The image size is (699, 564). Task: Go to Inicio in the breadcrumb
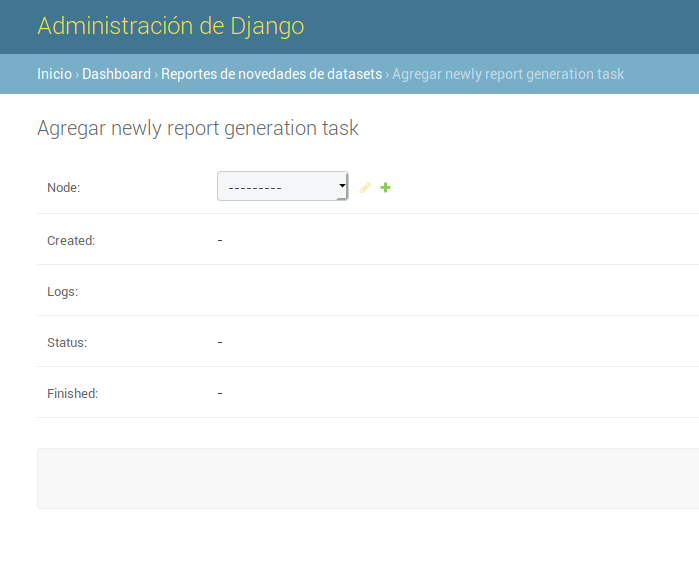point(54,74)
